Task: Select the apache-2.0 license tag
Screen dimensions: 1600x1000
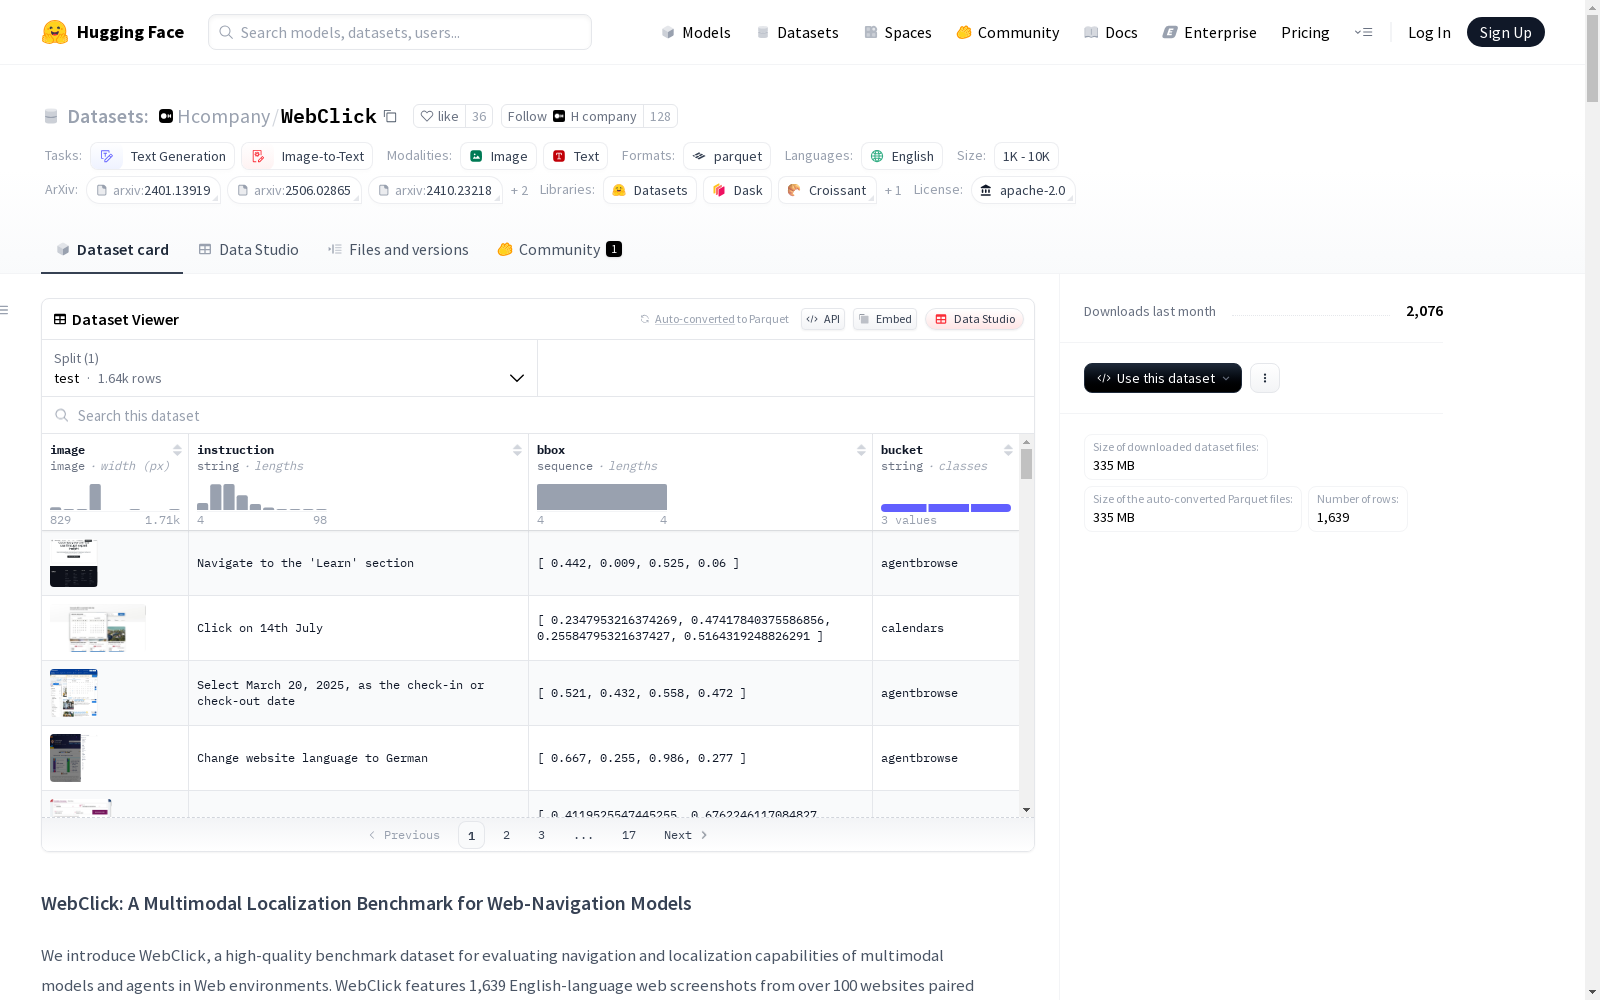Action: click(1023, 190)
